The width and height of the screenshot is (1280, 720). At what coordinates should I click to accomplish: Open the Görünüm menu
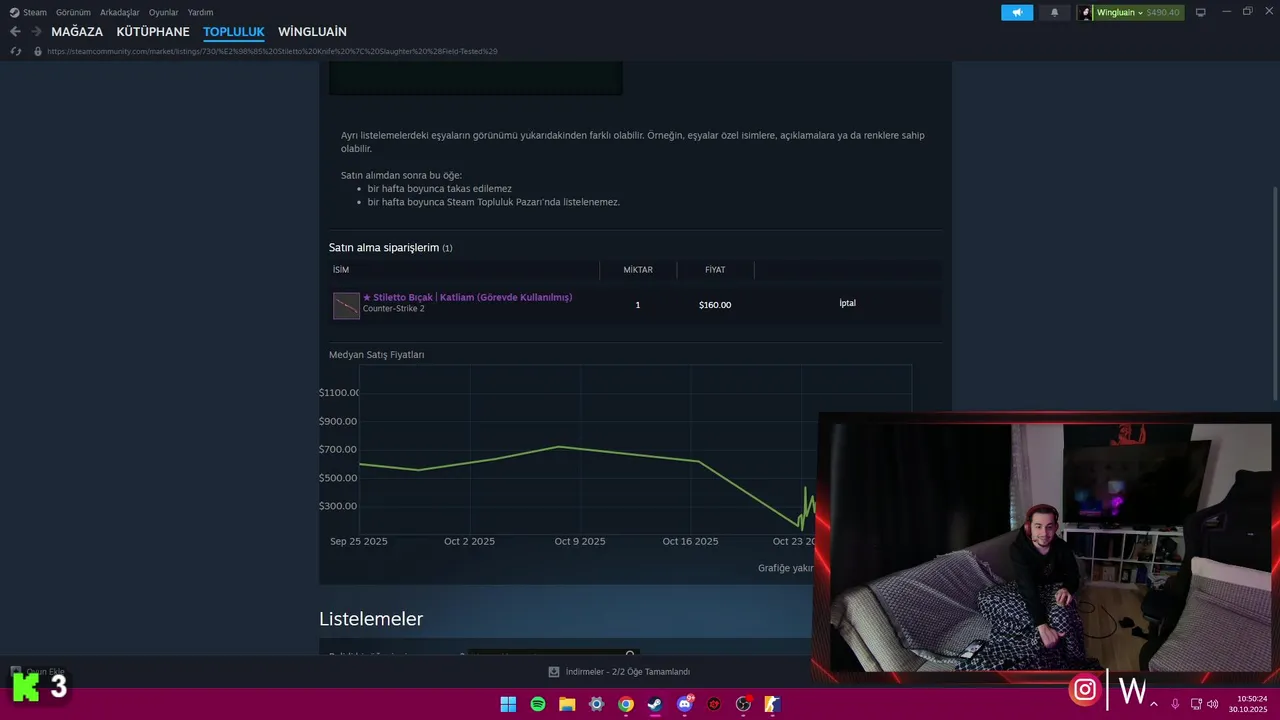[73, 12]
